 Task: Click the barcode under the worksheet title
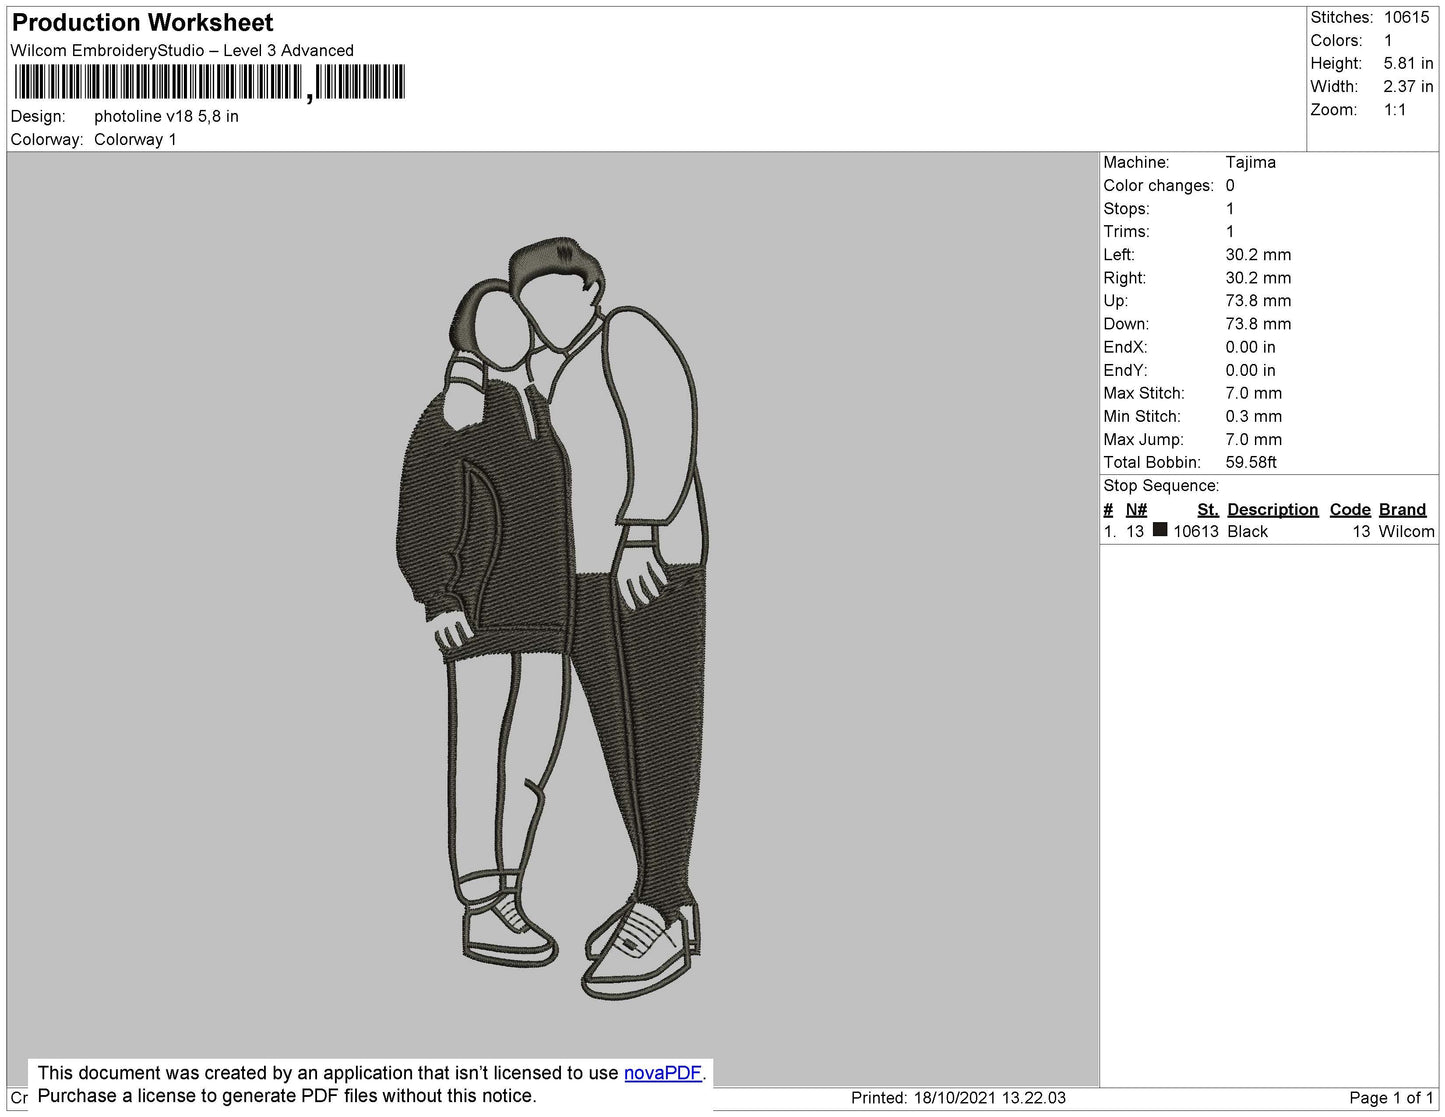click(x=208, y=82)
